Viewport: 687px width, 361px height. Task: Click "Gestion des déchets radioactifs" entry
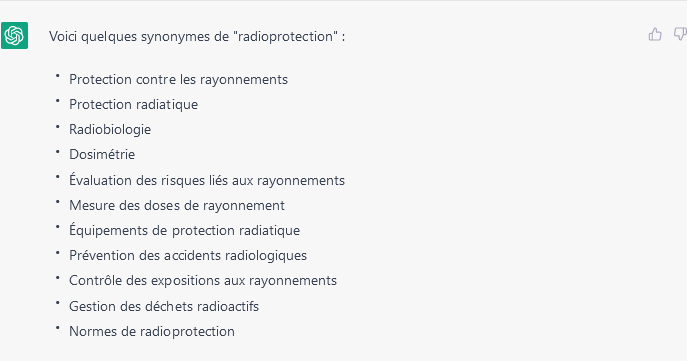click(x=164, y=306)
